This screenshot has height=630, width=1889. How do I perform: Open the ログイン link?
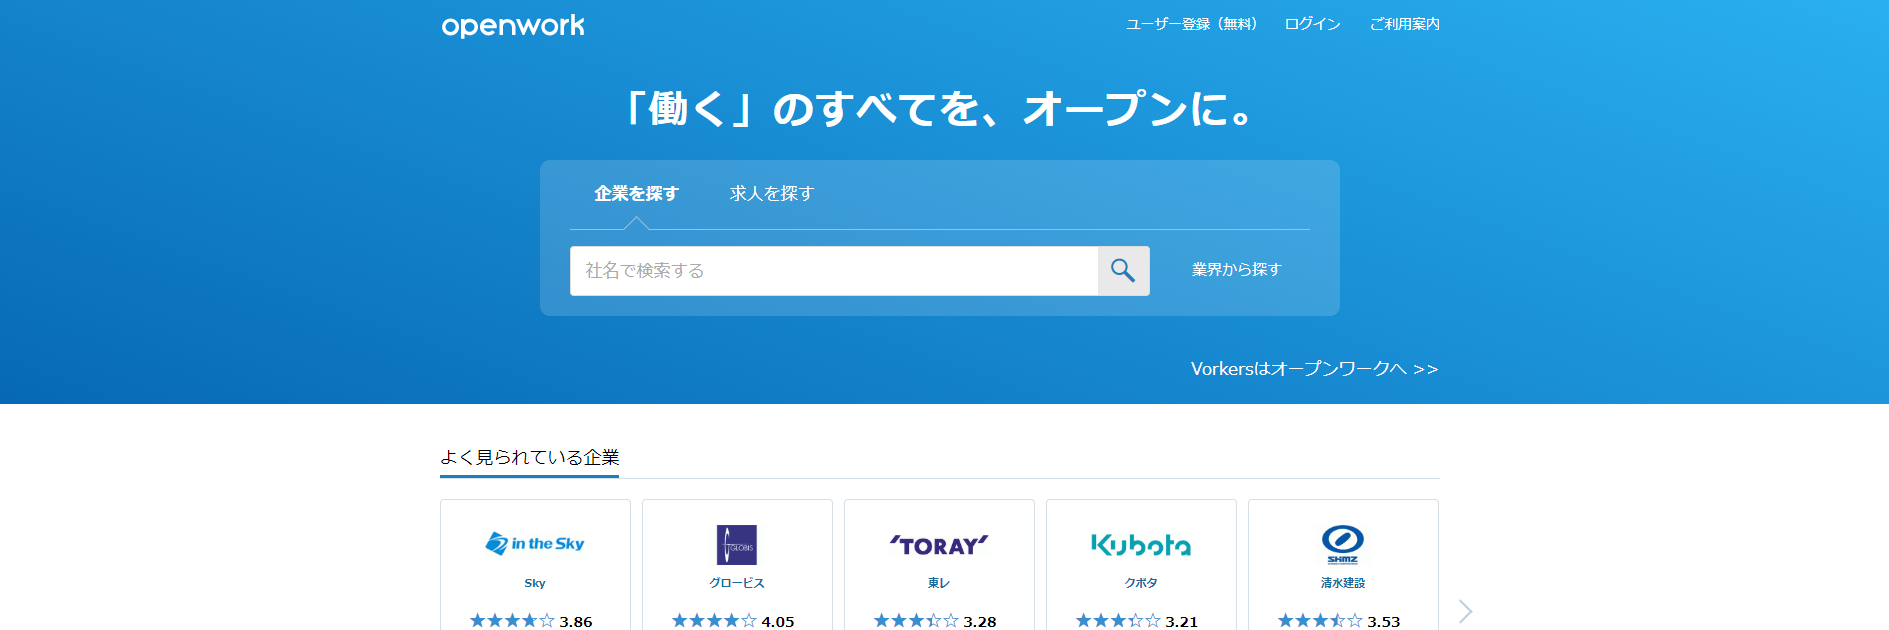coord(1313,24)
